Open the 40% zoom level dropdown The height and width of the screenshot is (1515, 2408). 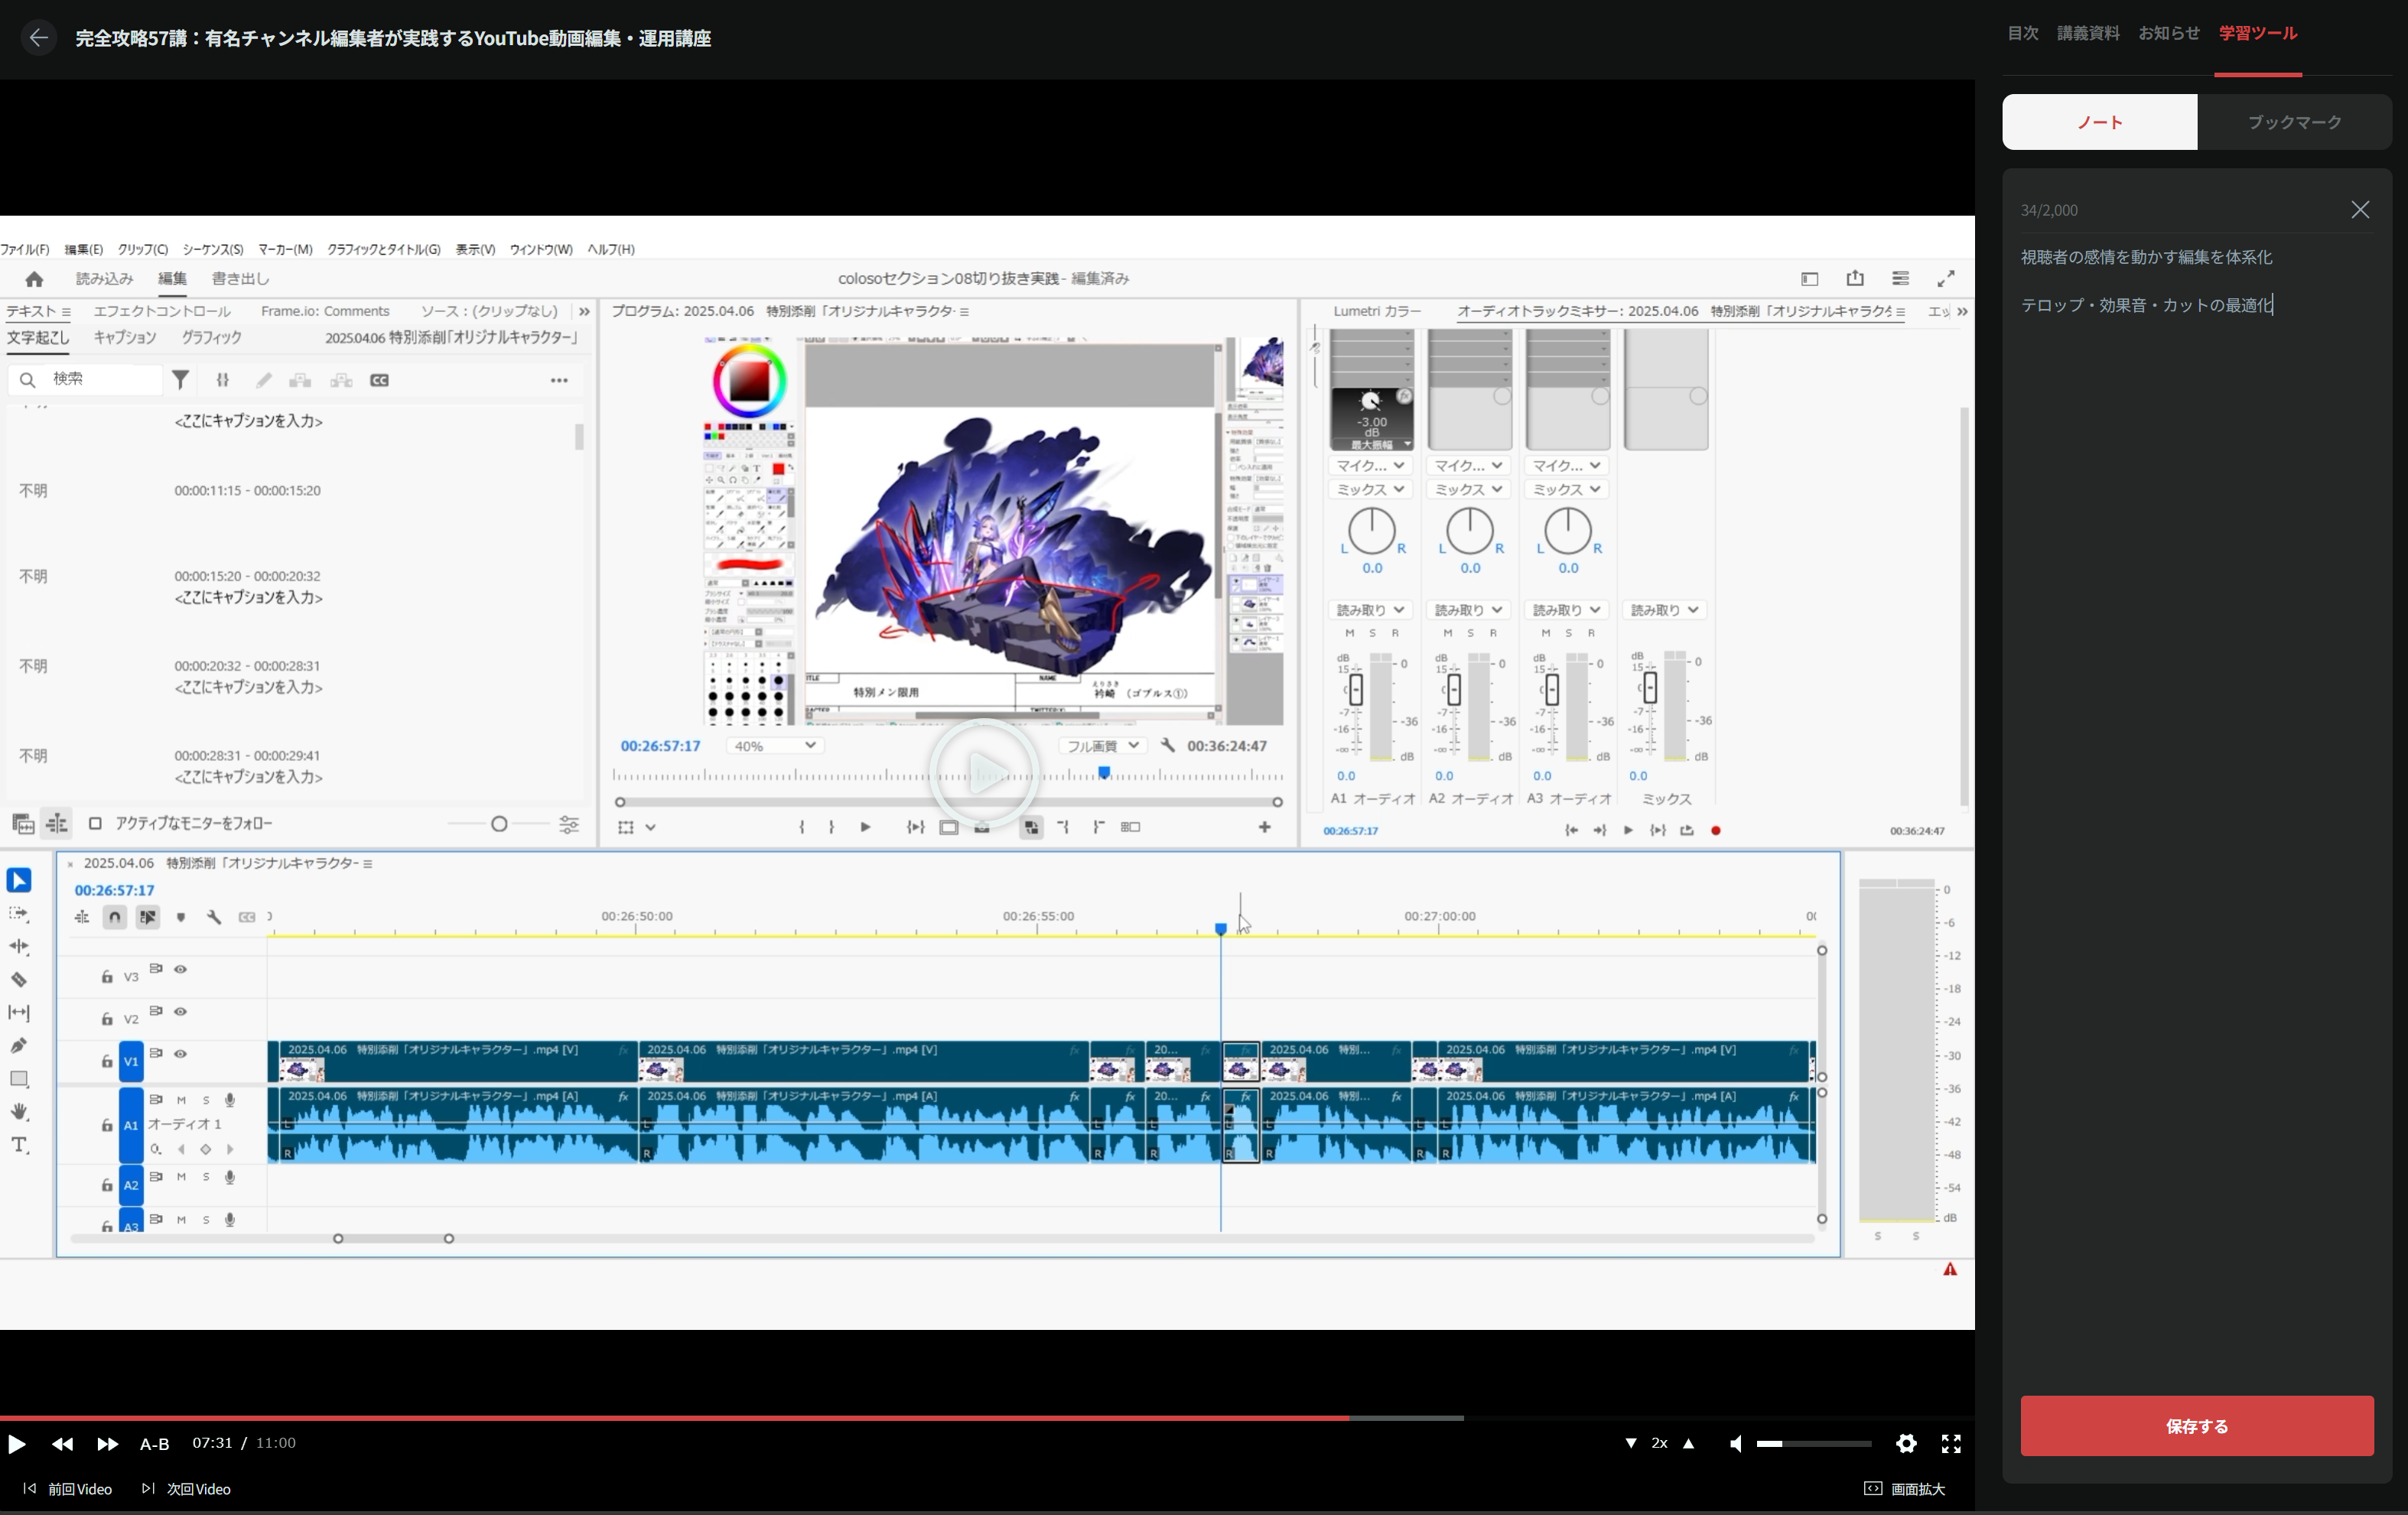774,746
